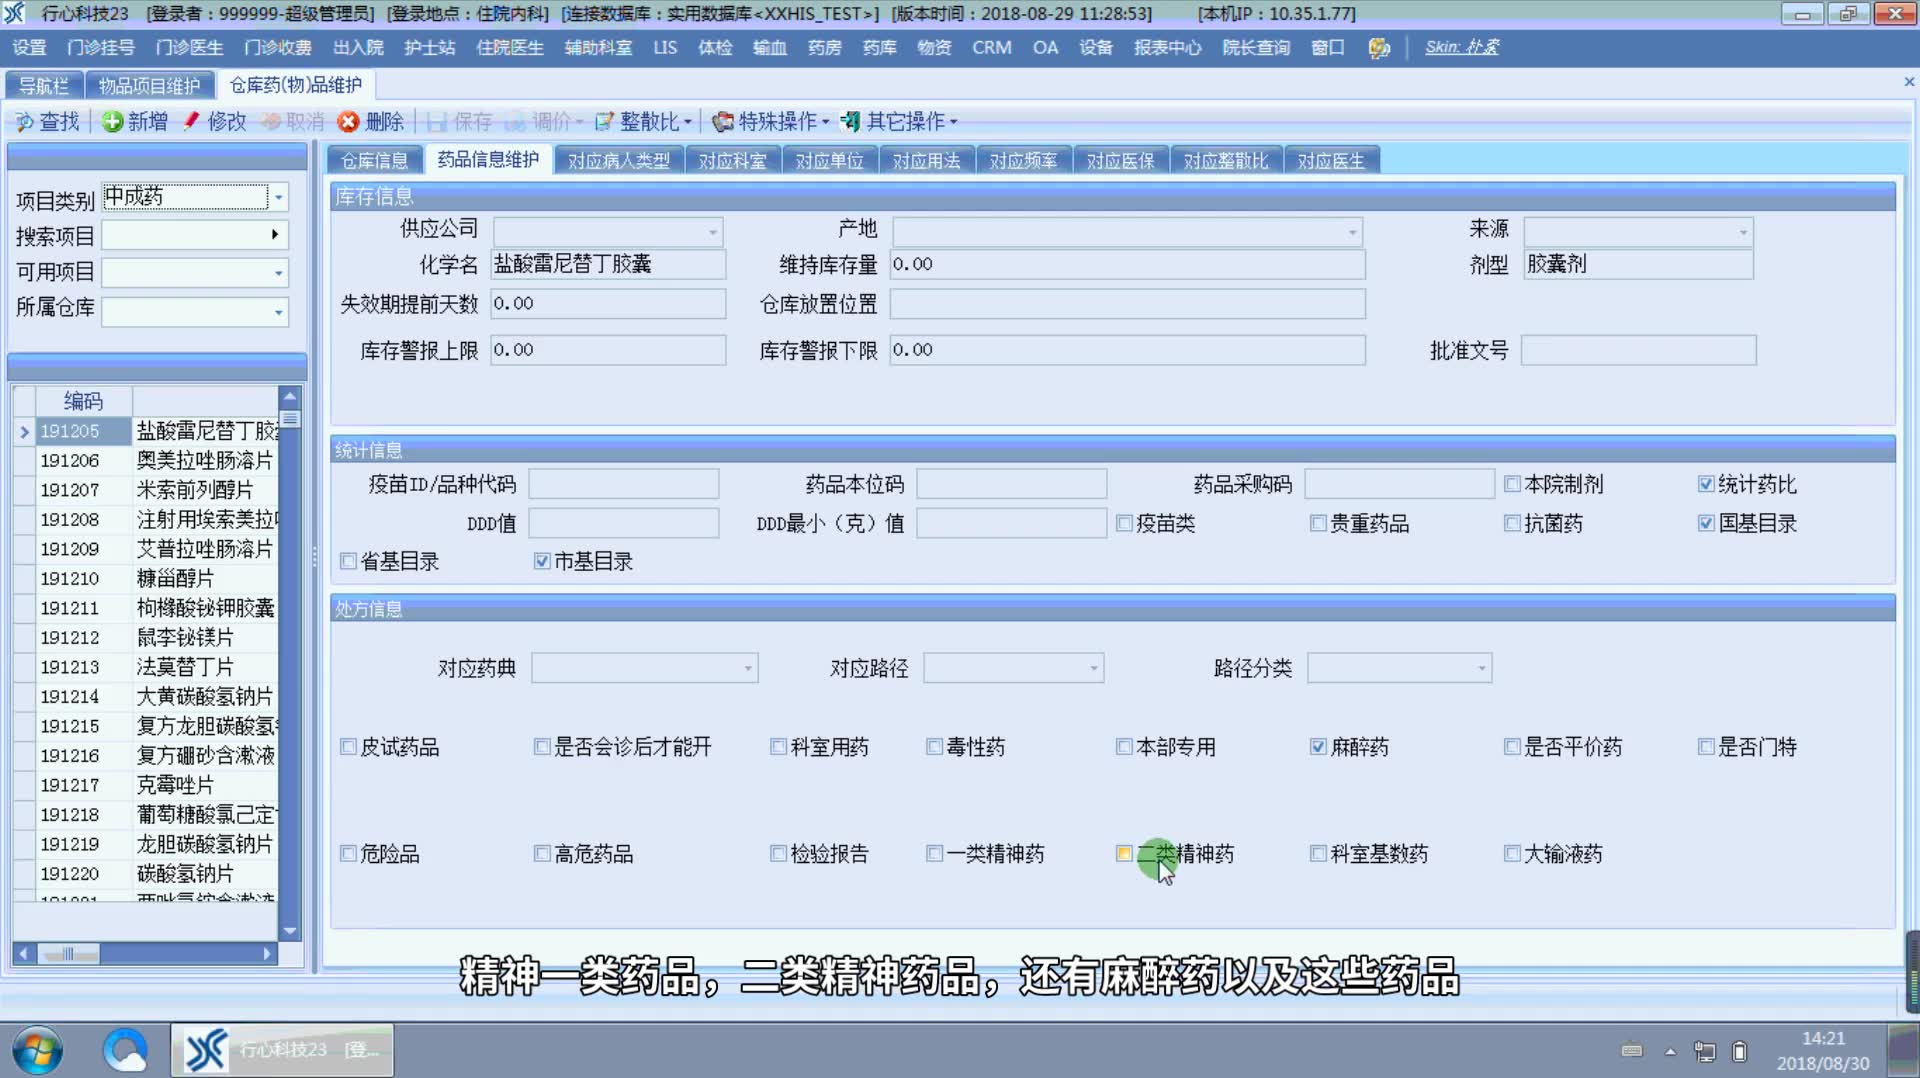Click the DDD值 input field
The width and height of the screenshot is (1920, 1078).
click(623, 523)
